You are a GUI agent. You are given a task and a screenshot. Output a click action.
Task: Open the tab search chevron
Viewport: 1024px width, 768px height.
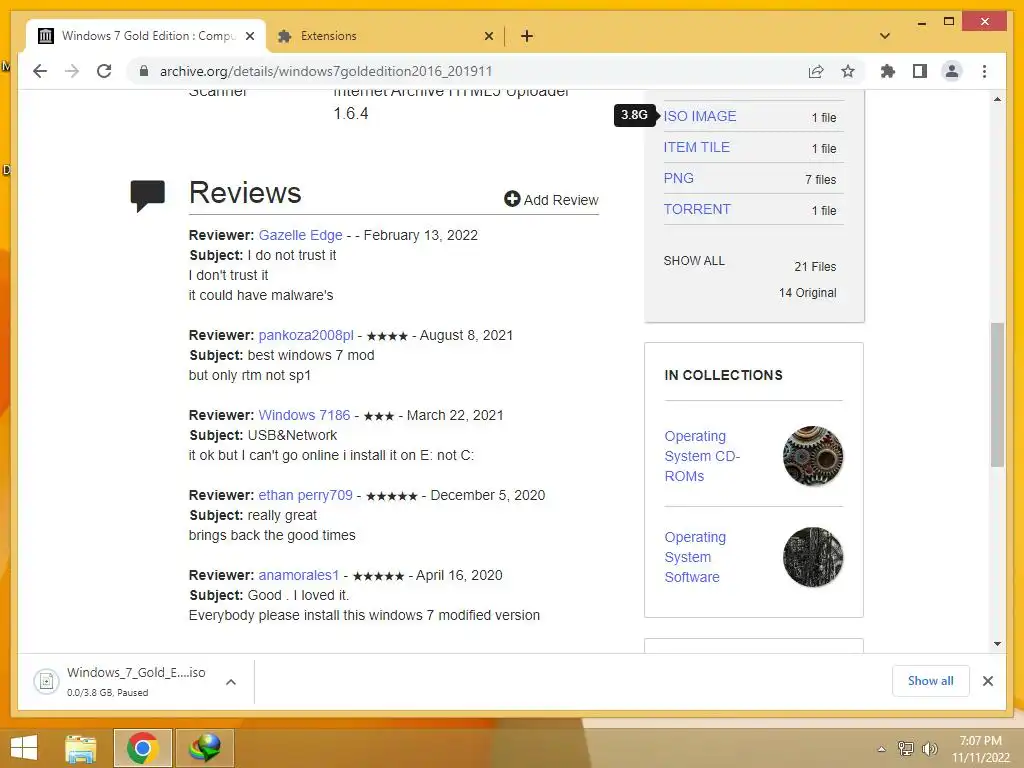(885, 36)
